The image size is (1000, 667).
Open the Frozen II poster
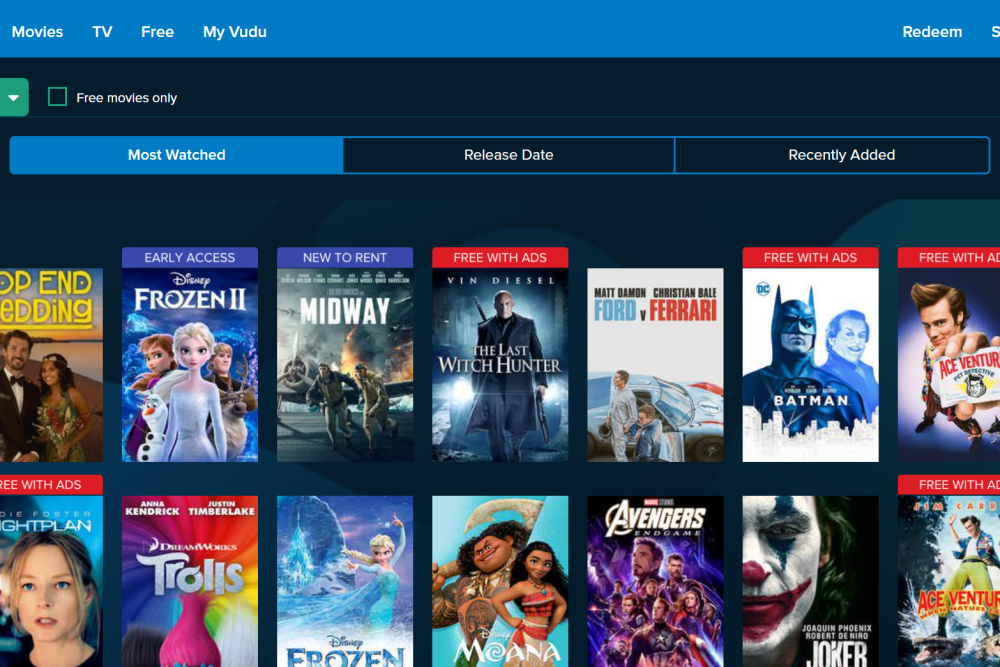point(190,365)
